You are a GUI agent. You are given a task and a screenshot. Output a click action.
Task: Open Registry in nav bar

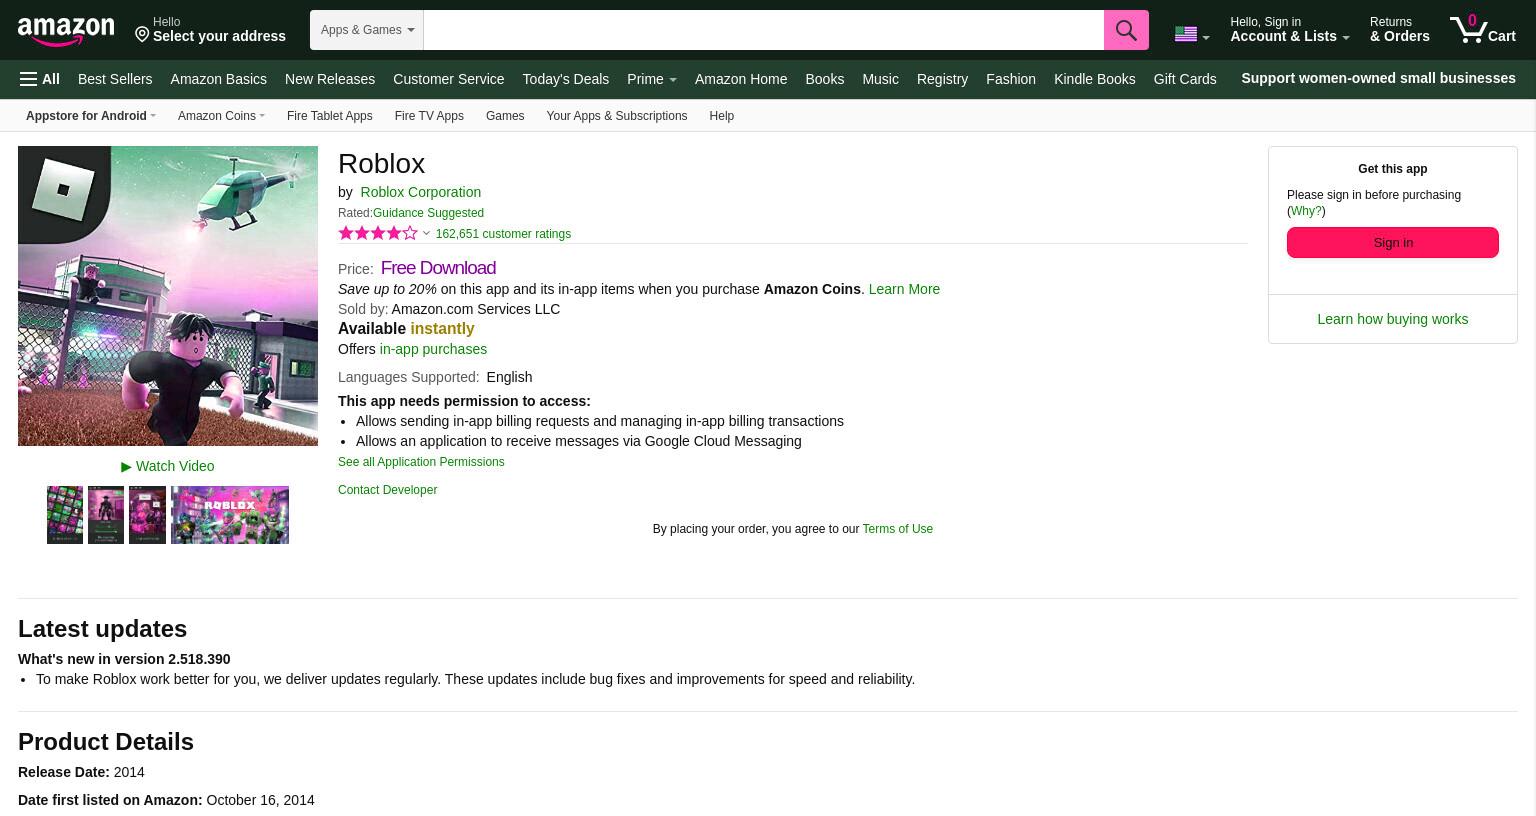click(942, 79)
